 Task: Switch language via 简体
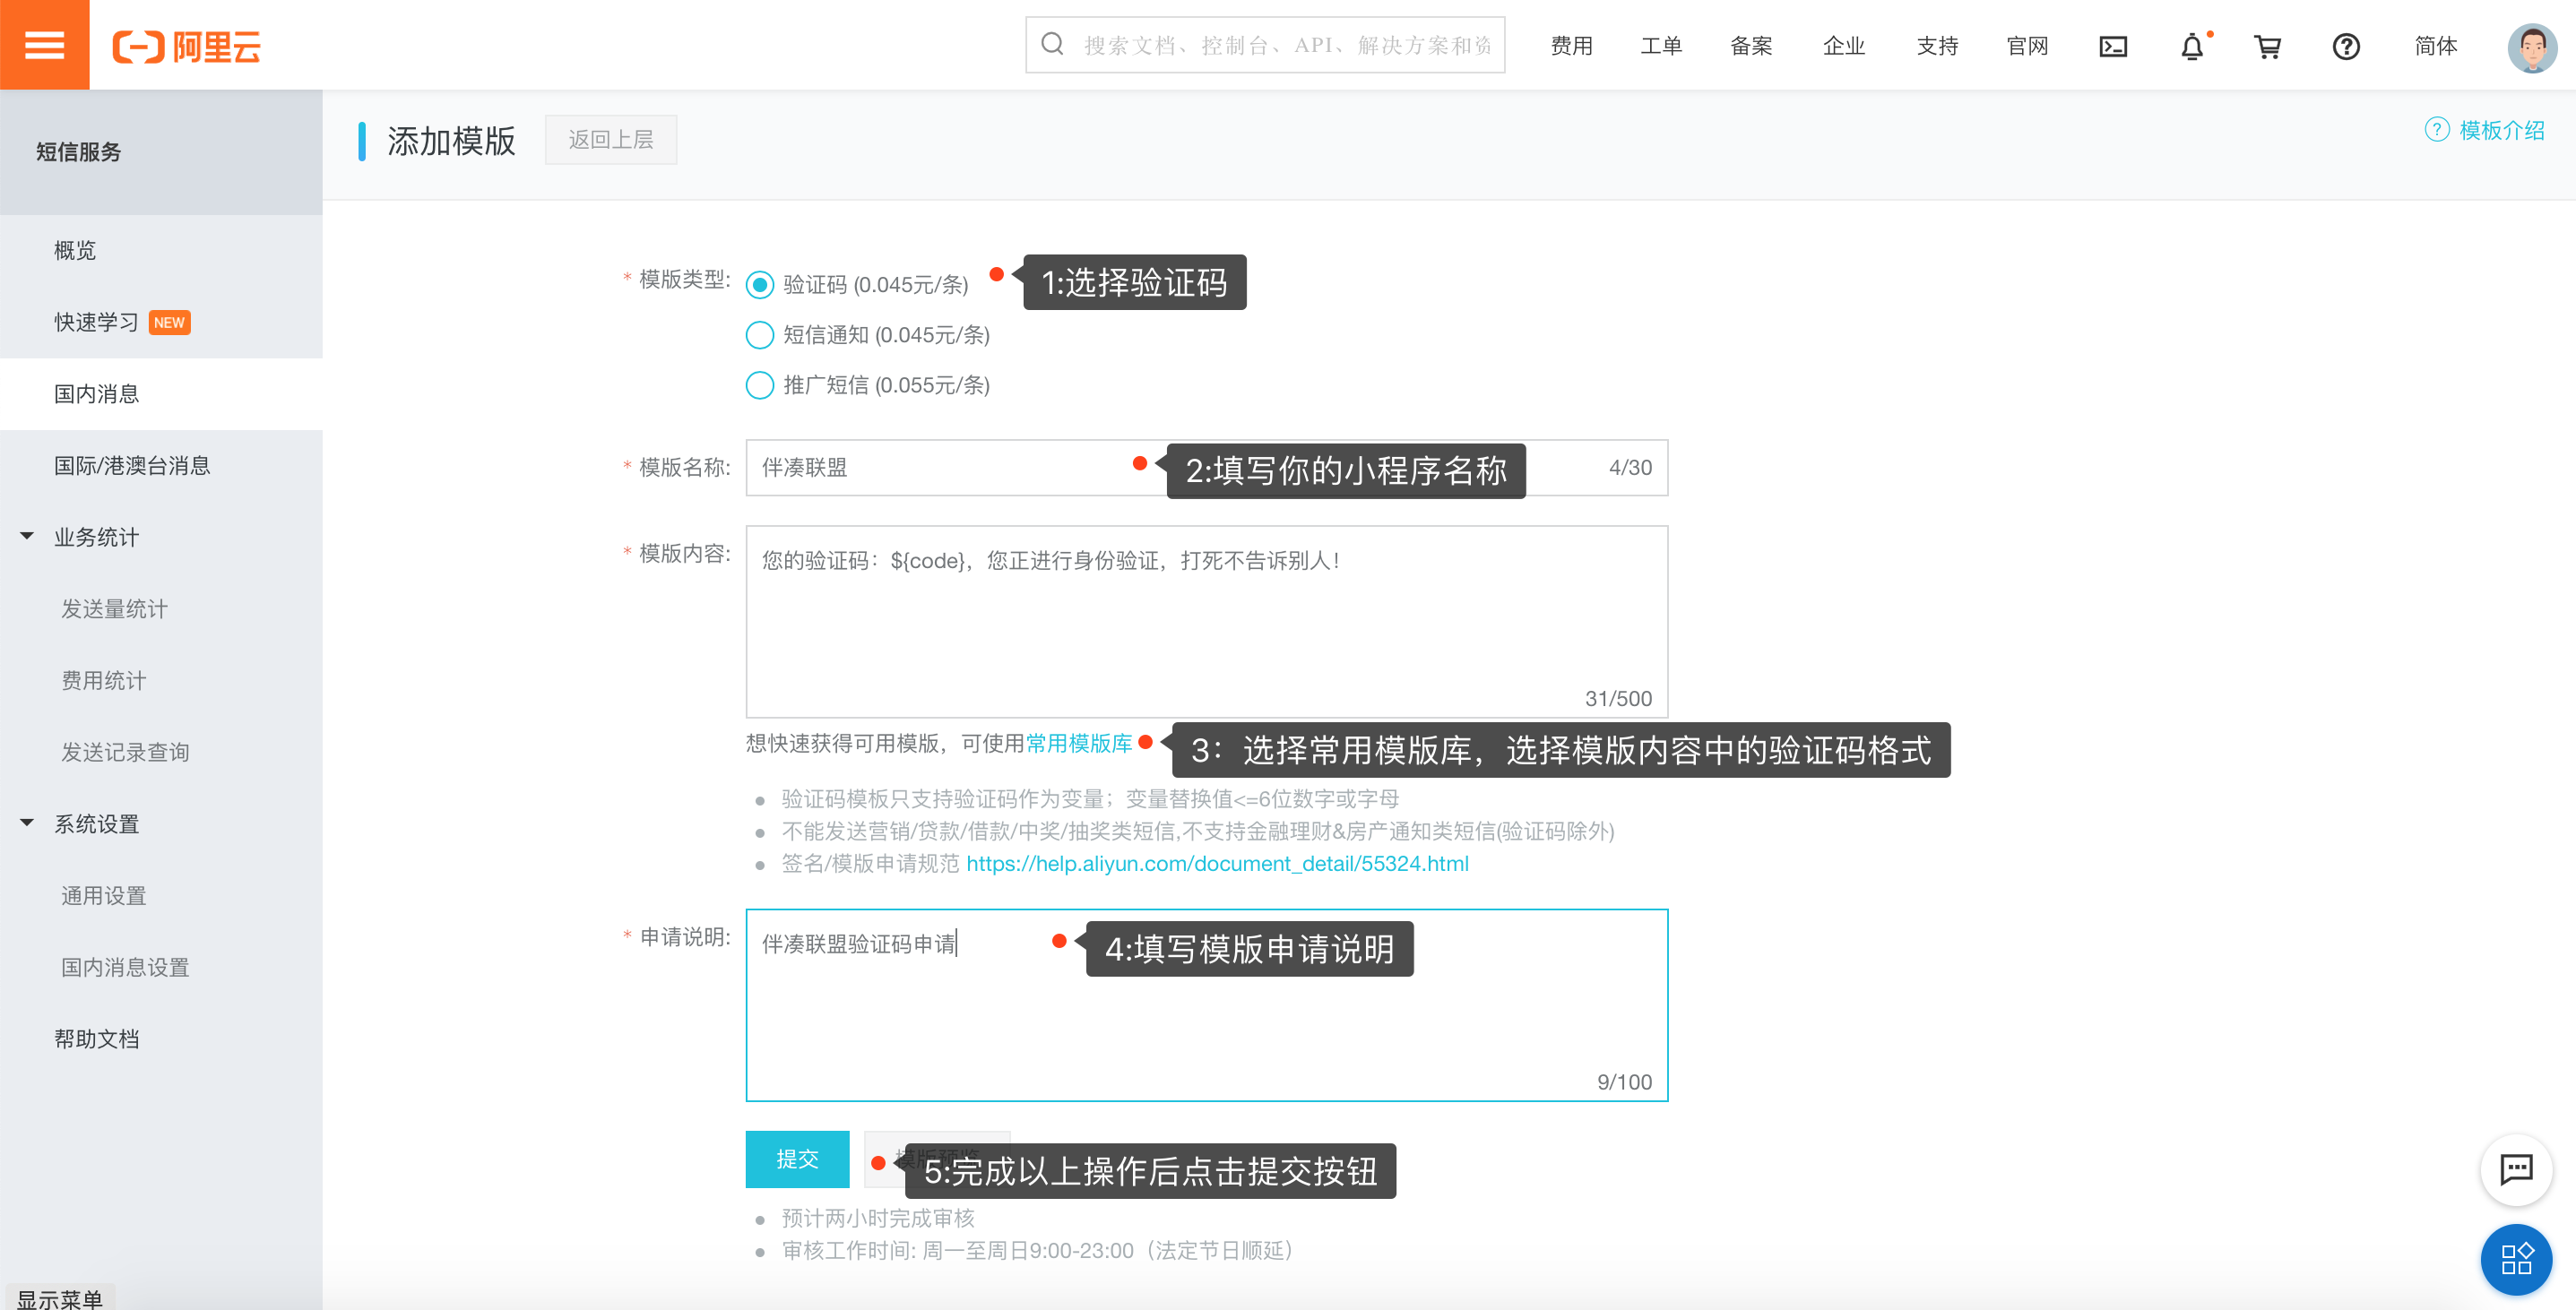tap(2436, 46)
